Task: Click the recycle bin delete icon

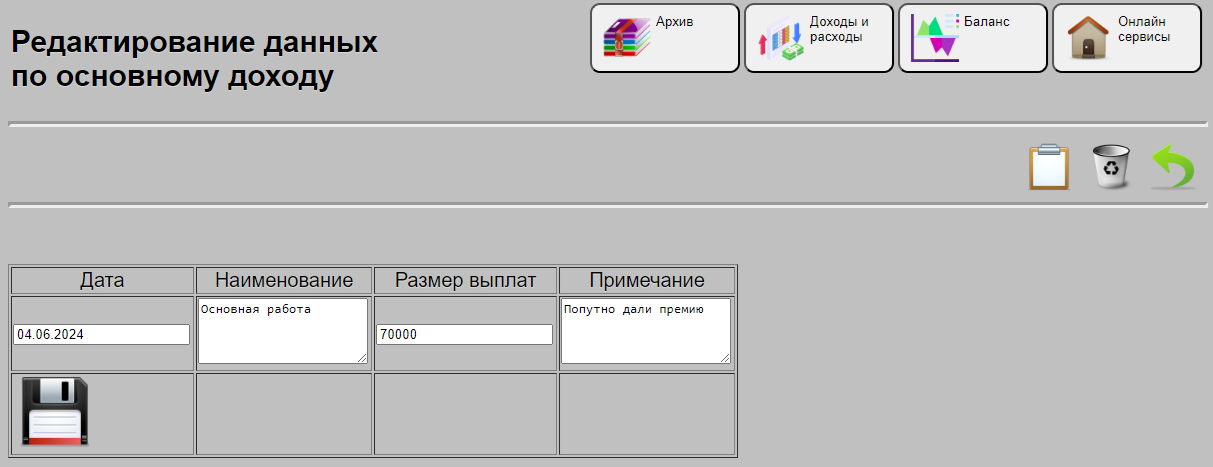Action: point(1111,166)
